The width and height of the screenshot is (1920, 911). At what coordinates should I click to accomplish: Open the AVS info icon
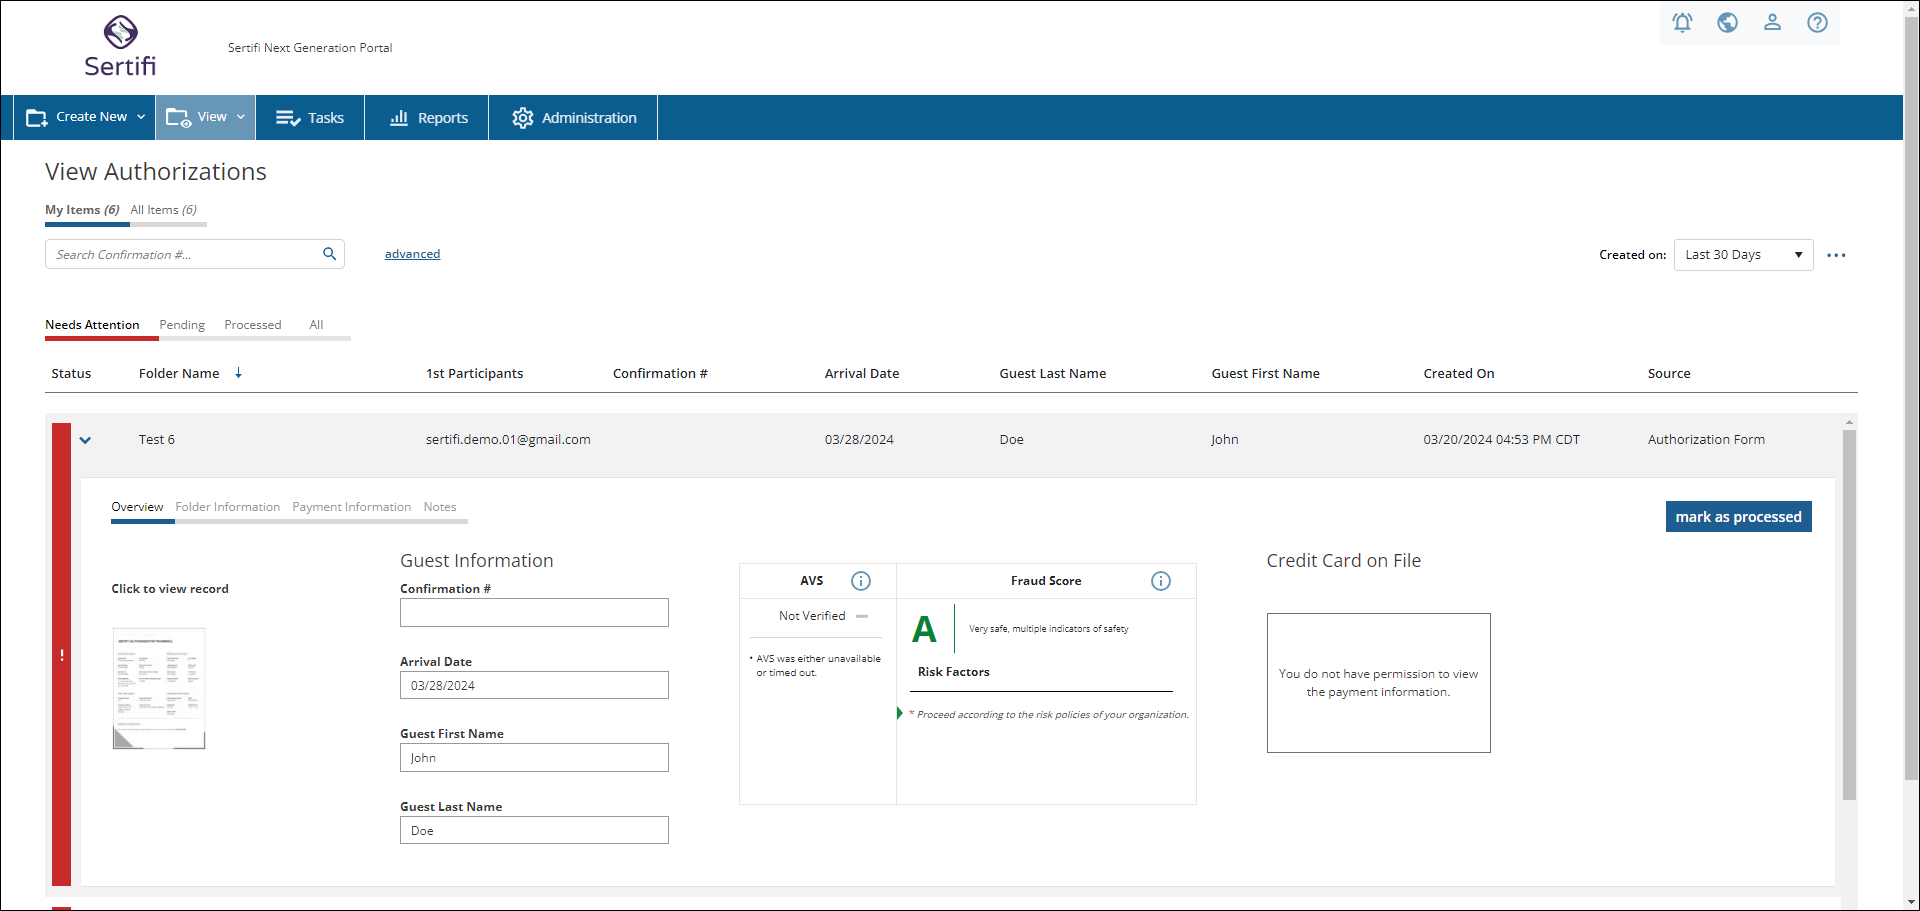[861, 581]
